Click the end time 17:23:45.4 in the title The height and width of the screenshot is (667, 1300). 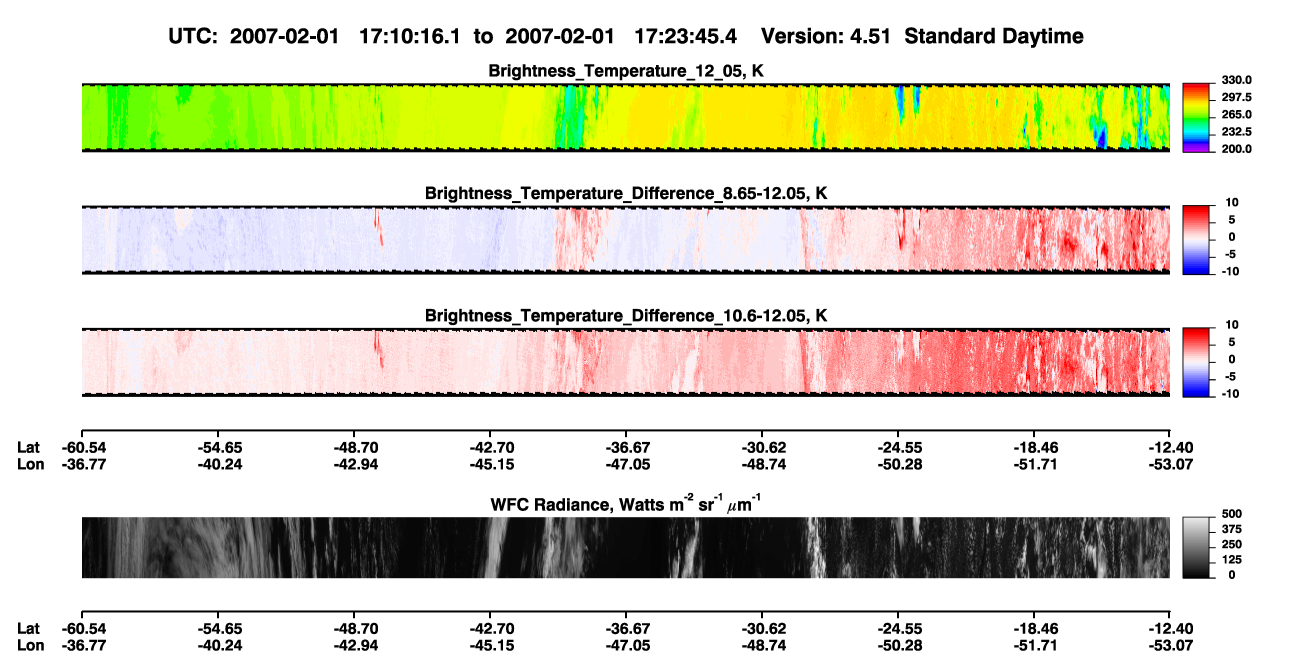[686, 36]
